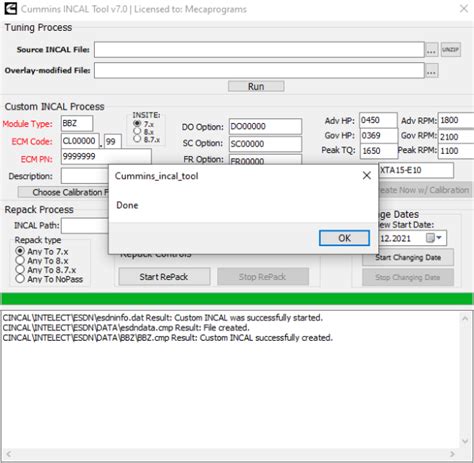Click the log scroll down arrow
The height and width of the screenshot is (463, 474).
coord(465,441)
